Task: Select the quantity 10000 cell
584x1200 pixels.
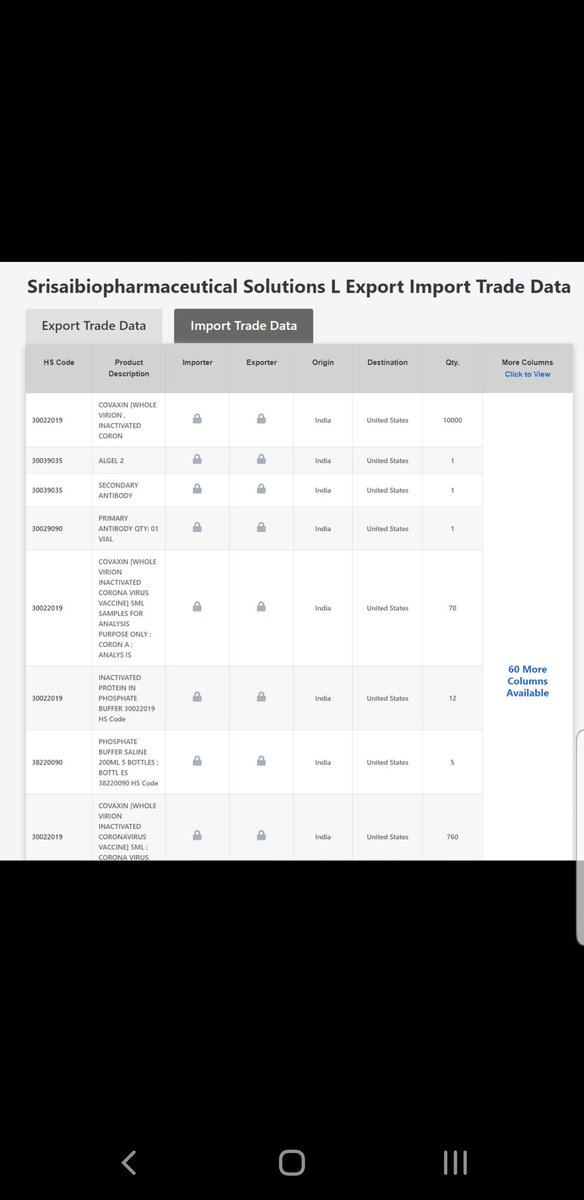Action: (x=452, y=420)
